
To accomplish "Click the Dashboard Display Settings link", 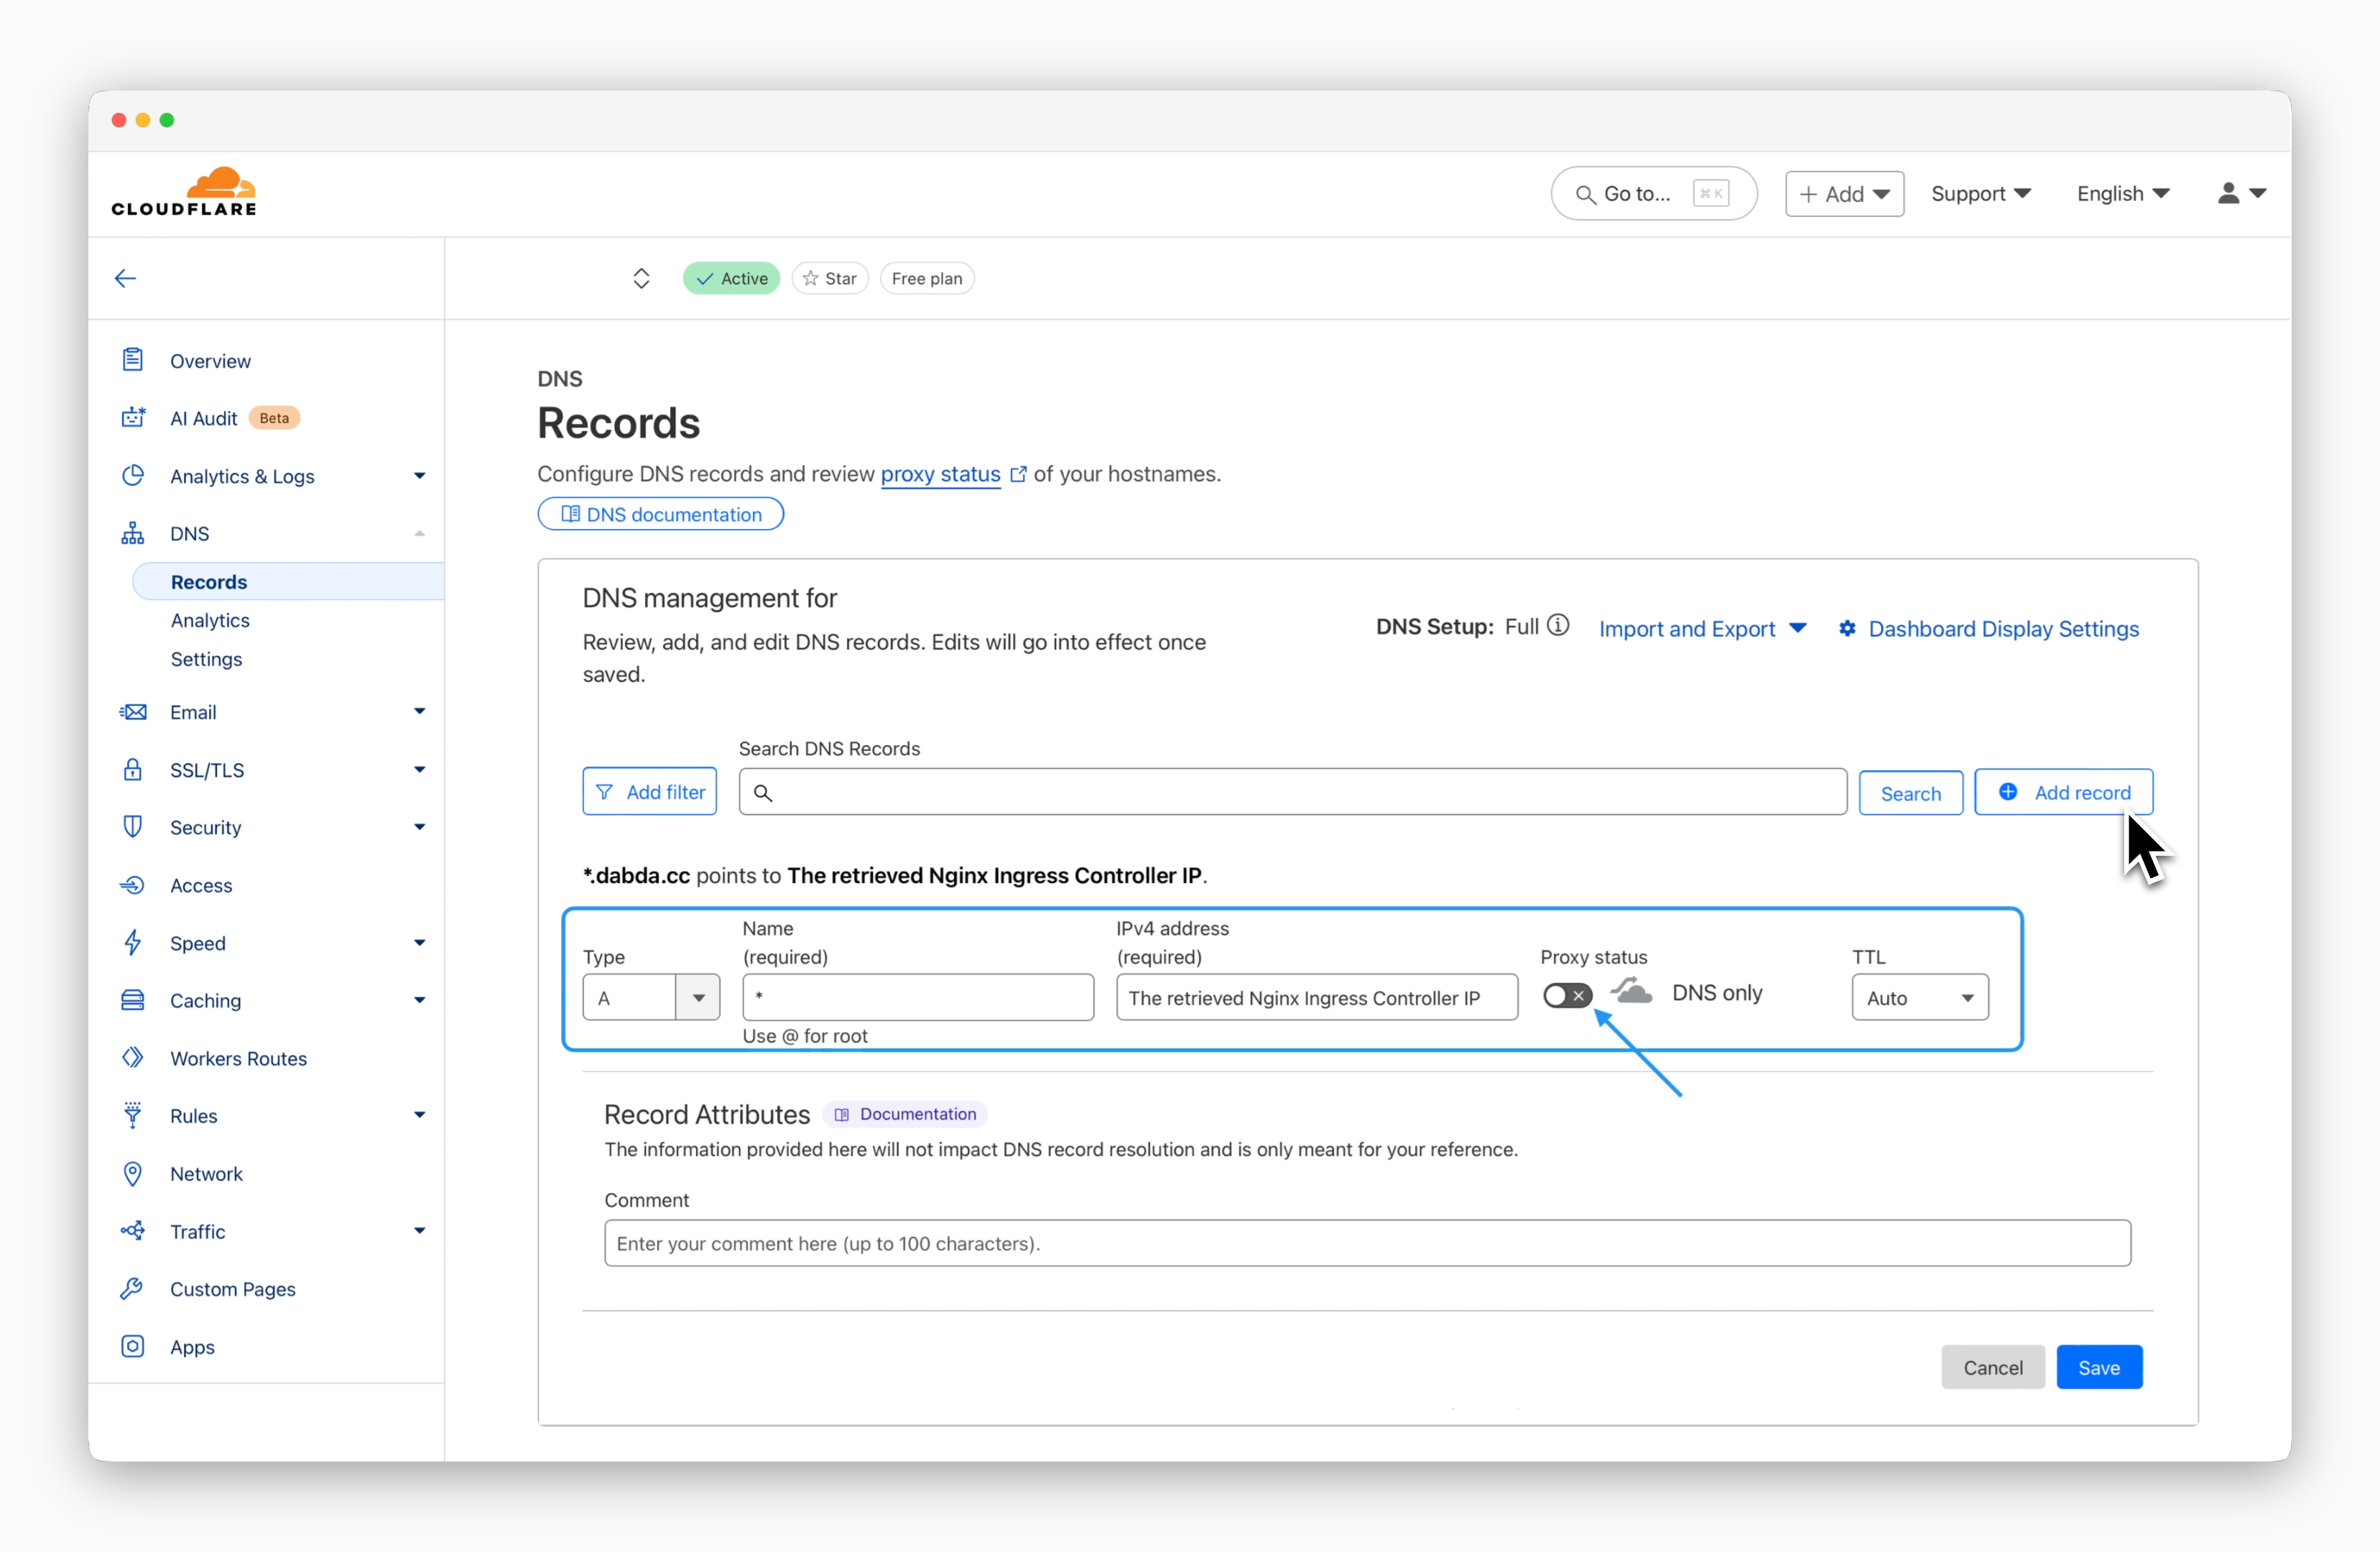I will pos(2003,628).
